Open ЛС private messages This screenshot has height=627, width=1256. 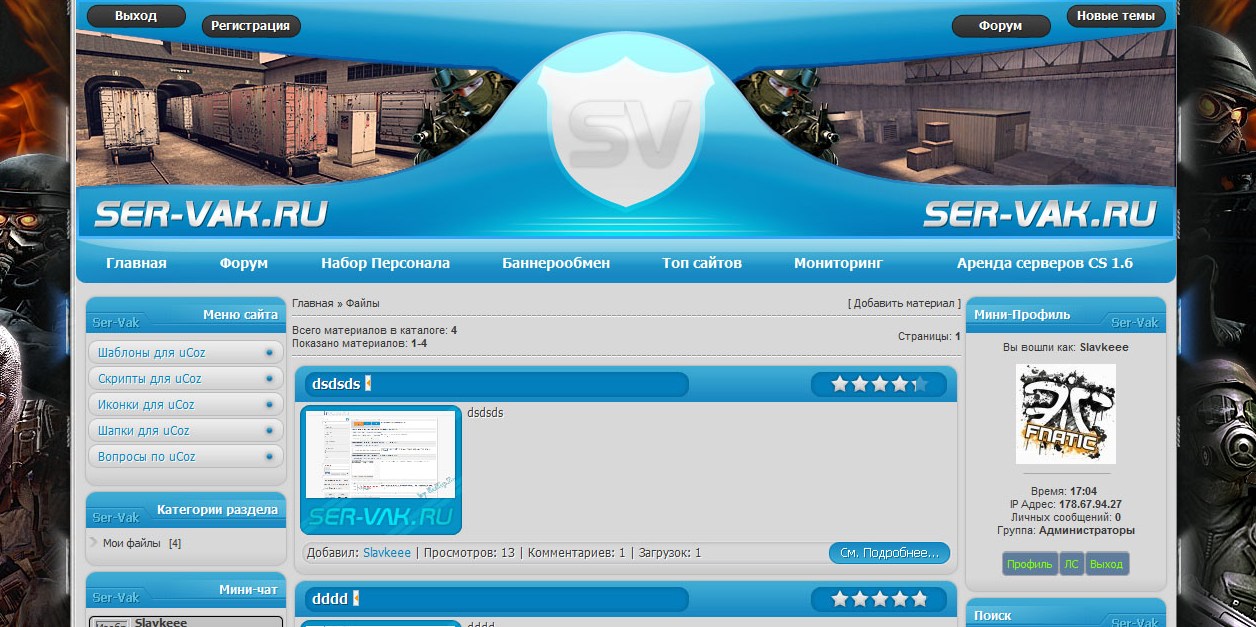click(1071, 564)
